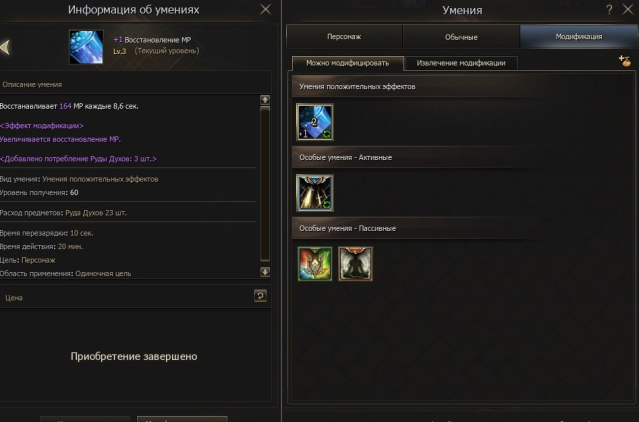Click the scroll up arrow in skill description

pyautogui.click(x=265, y=100)
